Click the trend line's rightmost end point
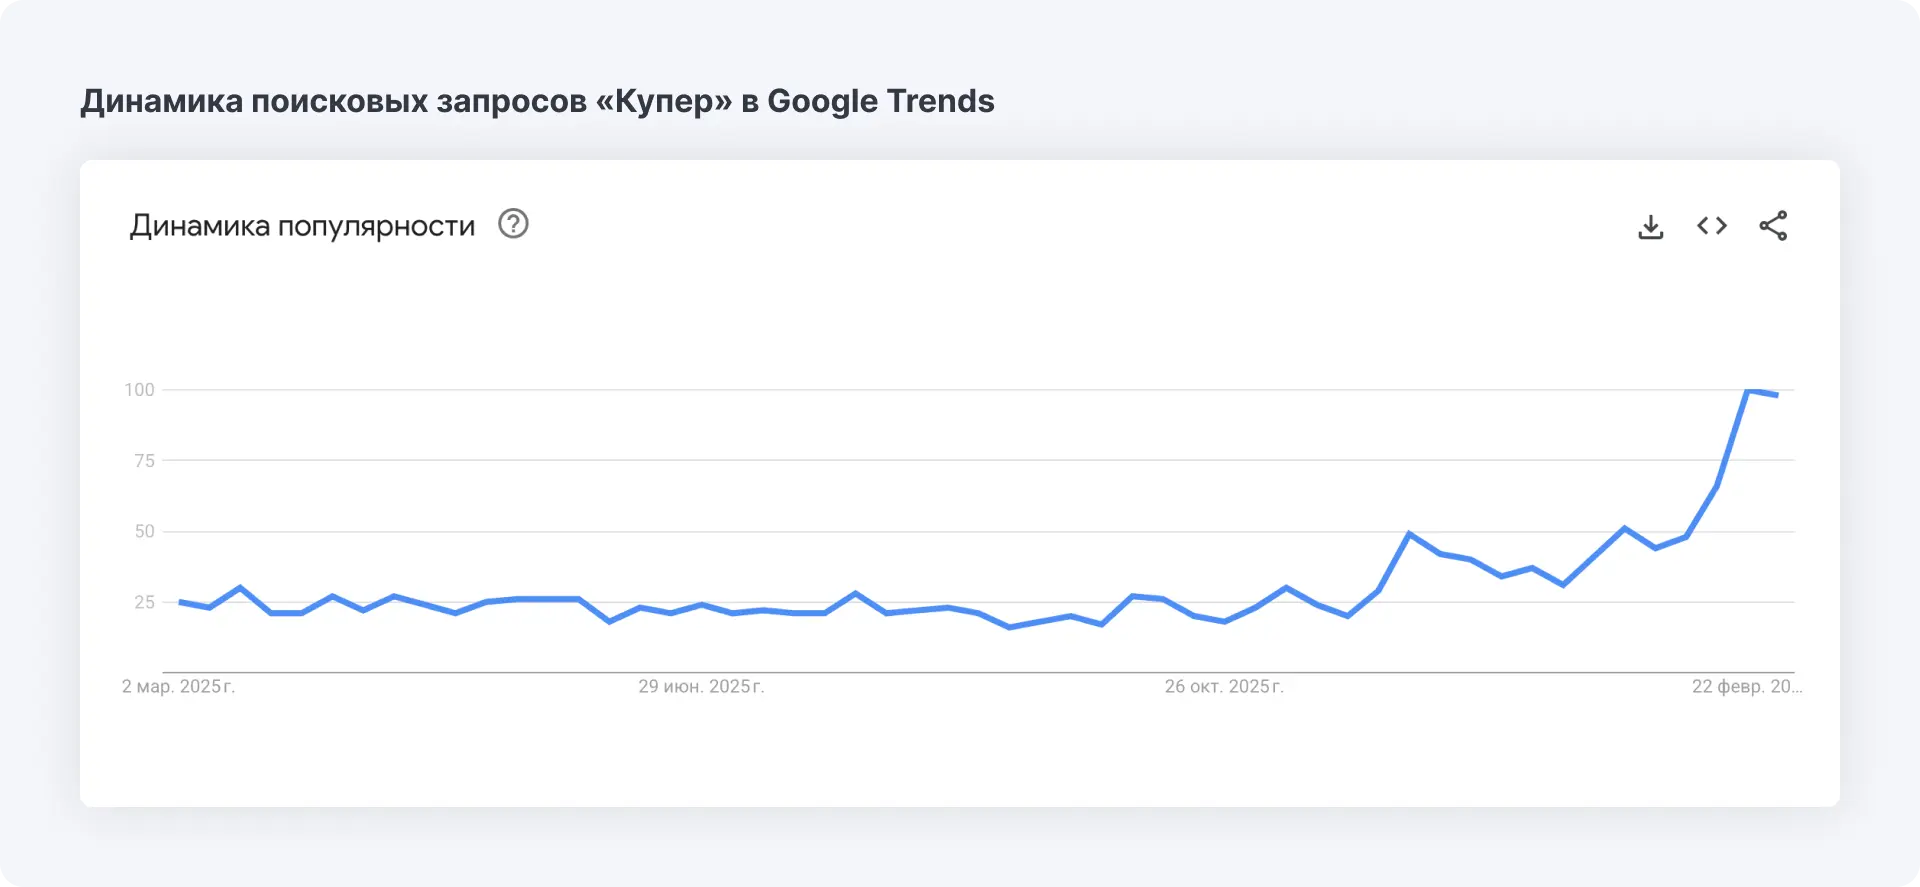The image size is (1920, 887). (1777, 395)
